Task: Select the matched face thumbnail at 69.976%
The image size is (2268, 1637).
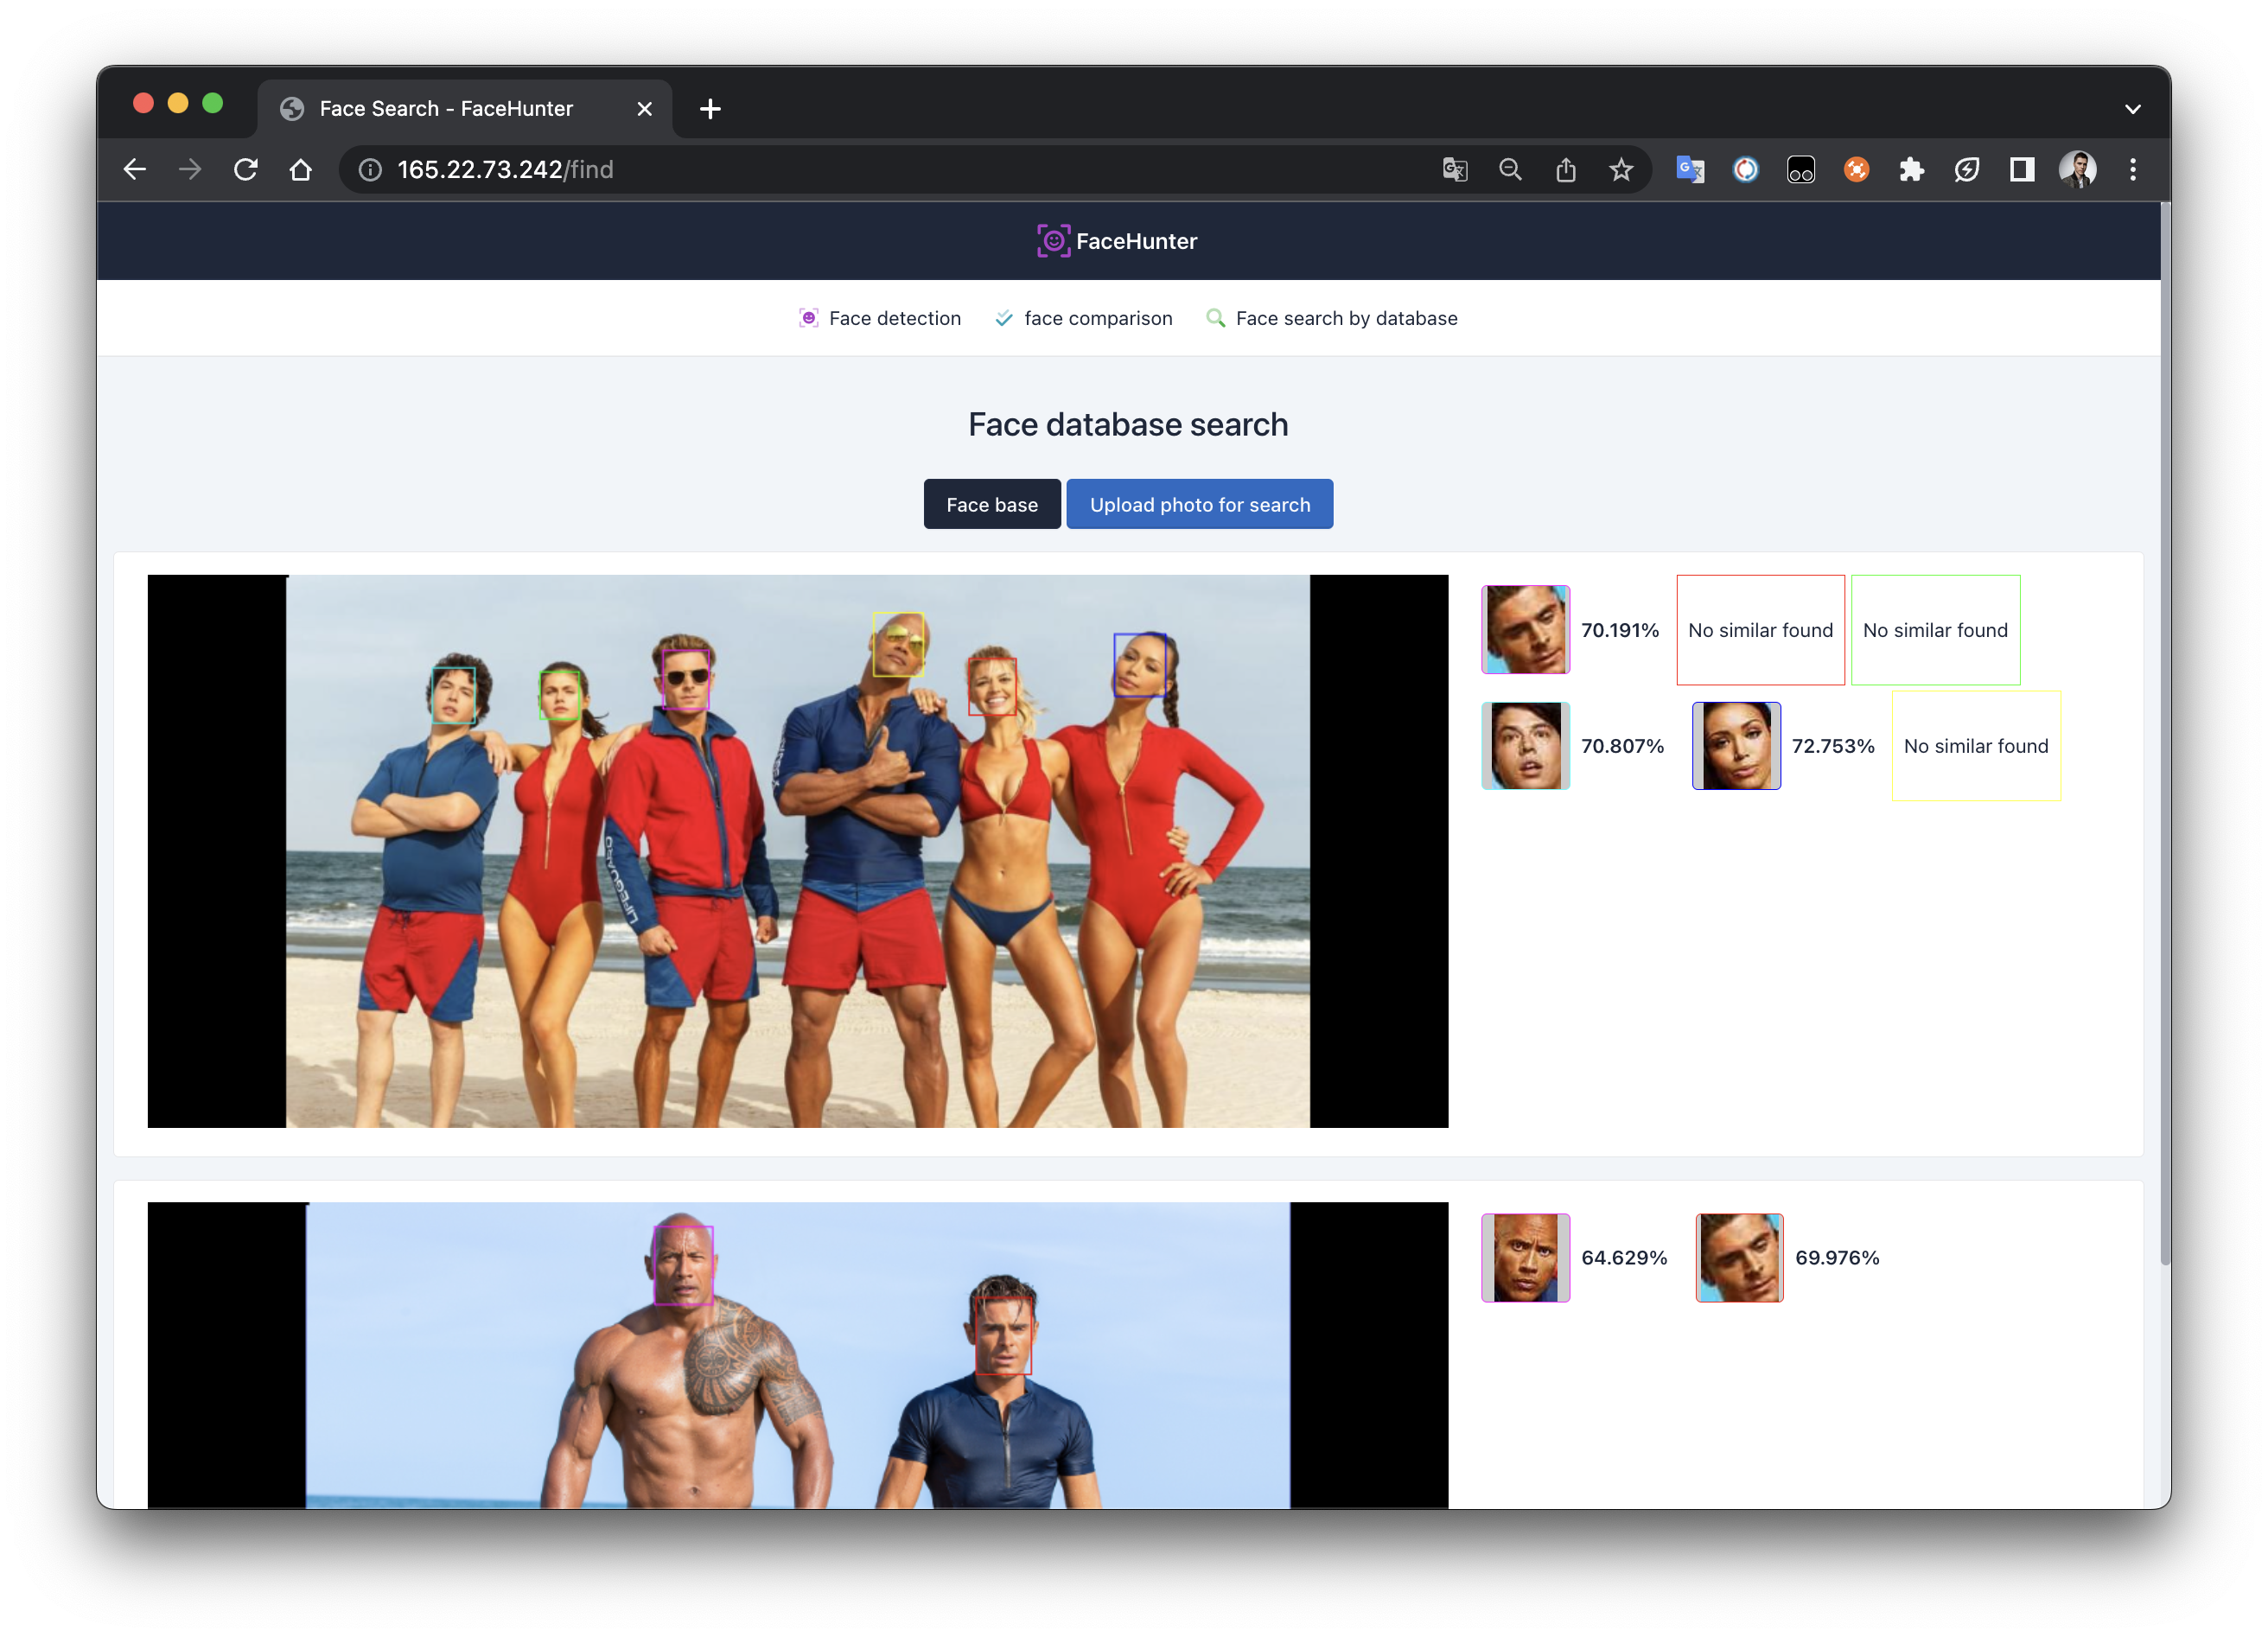Action: tap(1740, 1258)
